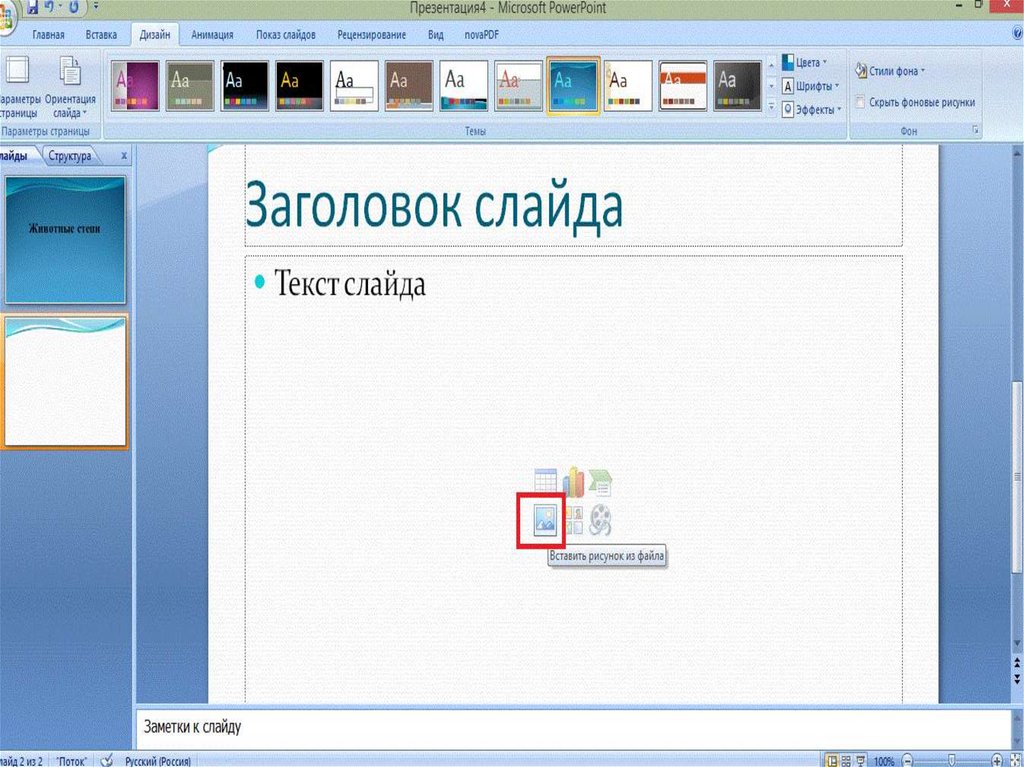
Task: Select the second slide thumbnail
Action: [65, 382]
